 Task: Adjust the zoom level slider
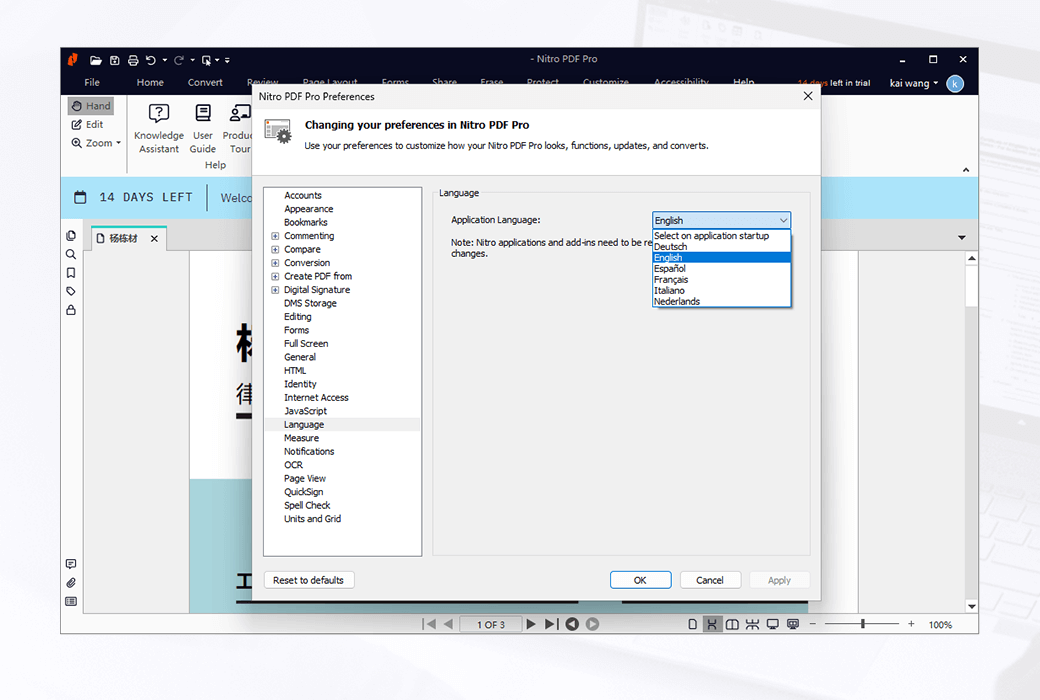tap(862, 624)
